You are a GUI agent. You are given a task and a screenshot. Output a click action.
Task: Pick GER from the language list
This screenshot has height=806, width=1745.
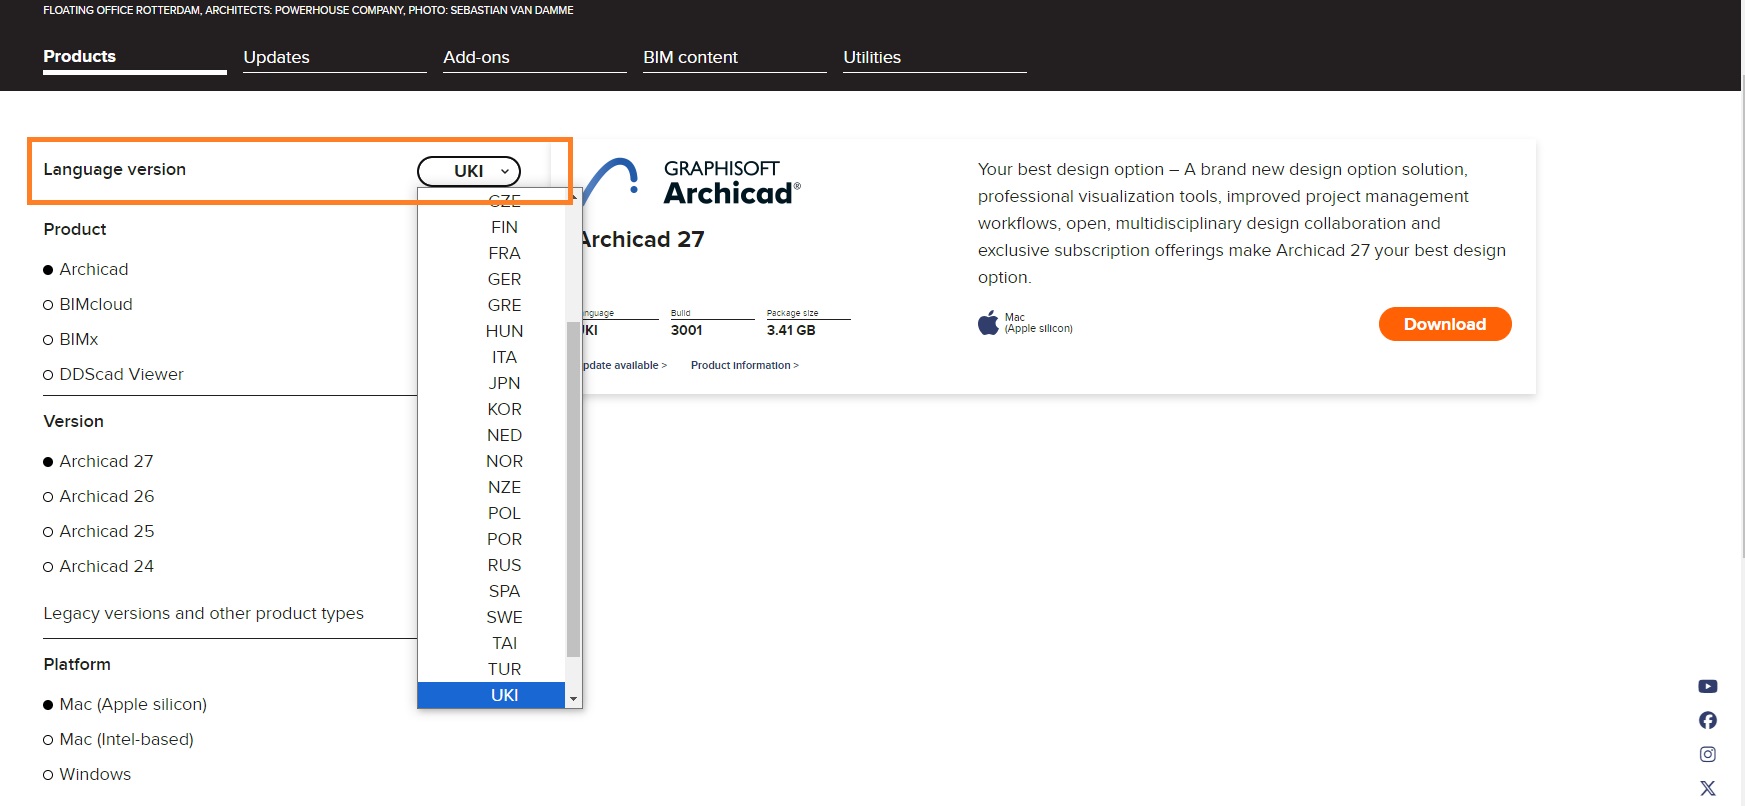click(492, 279)
